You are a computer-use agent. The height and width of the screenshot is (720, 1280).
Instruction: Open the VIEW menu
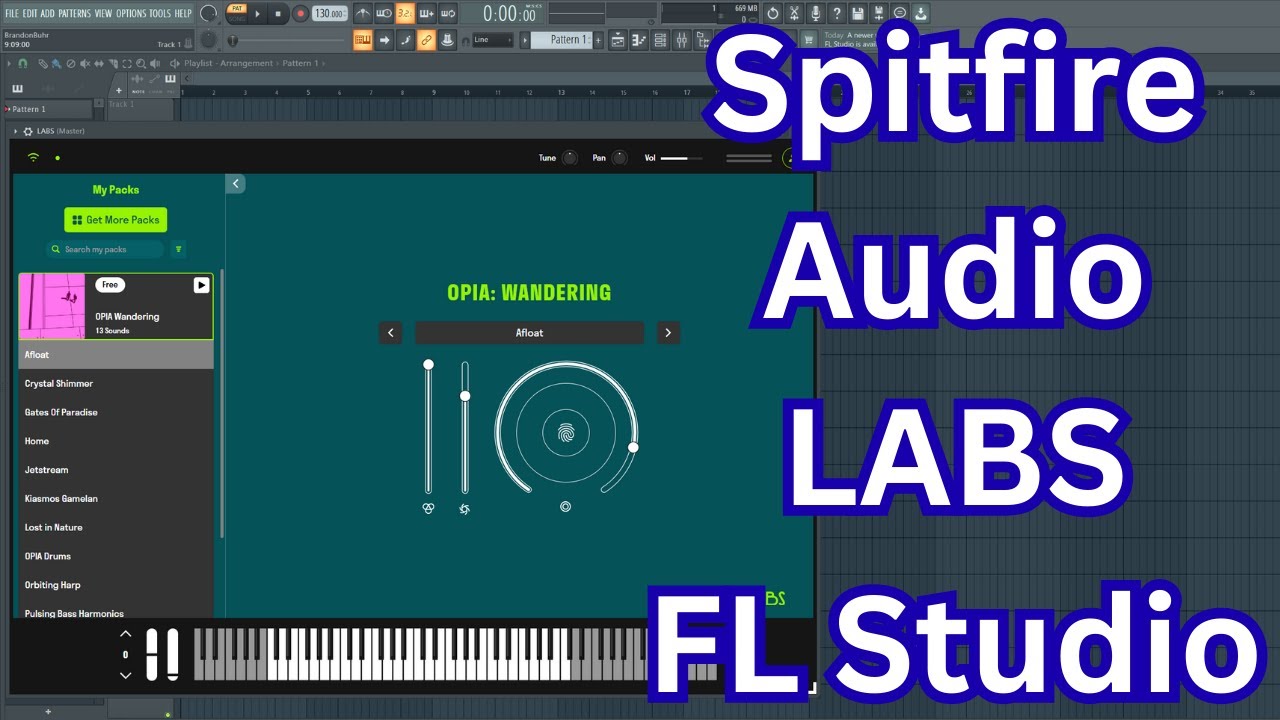point(103,13)
